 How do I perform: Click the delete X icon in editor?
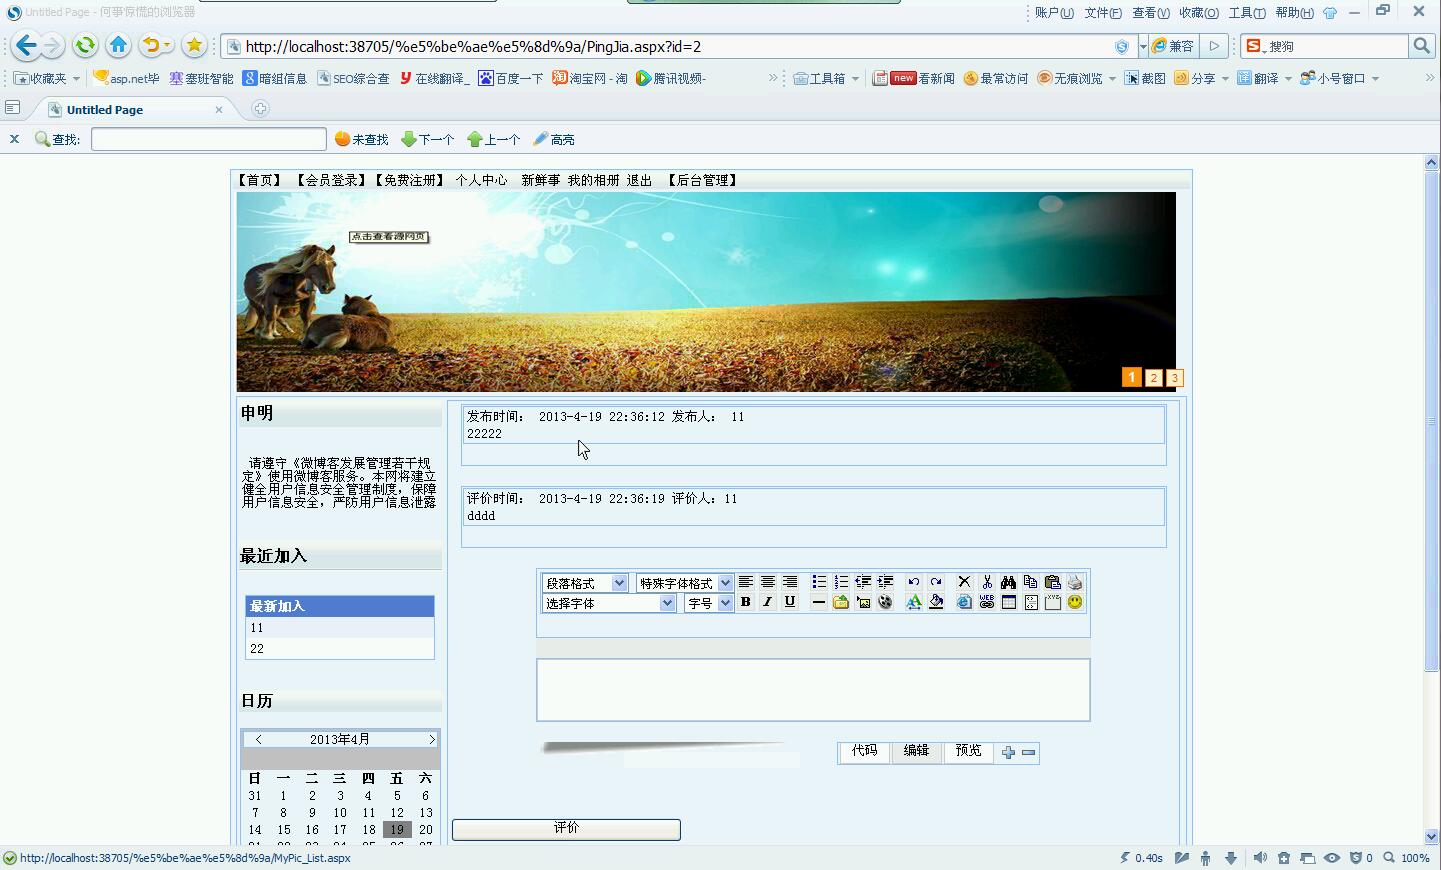[964, 582]
